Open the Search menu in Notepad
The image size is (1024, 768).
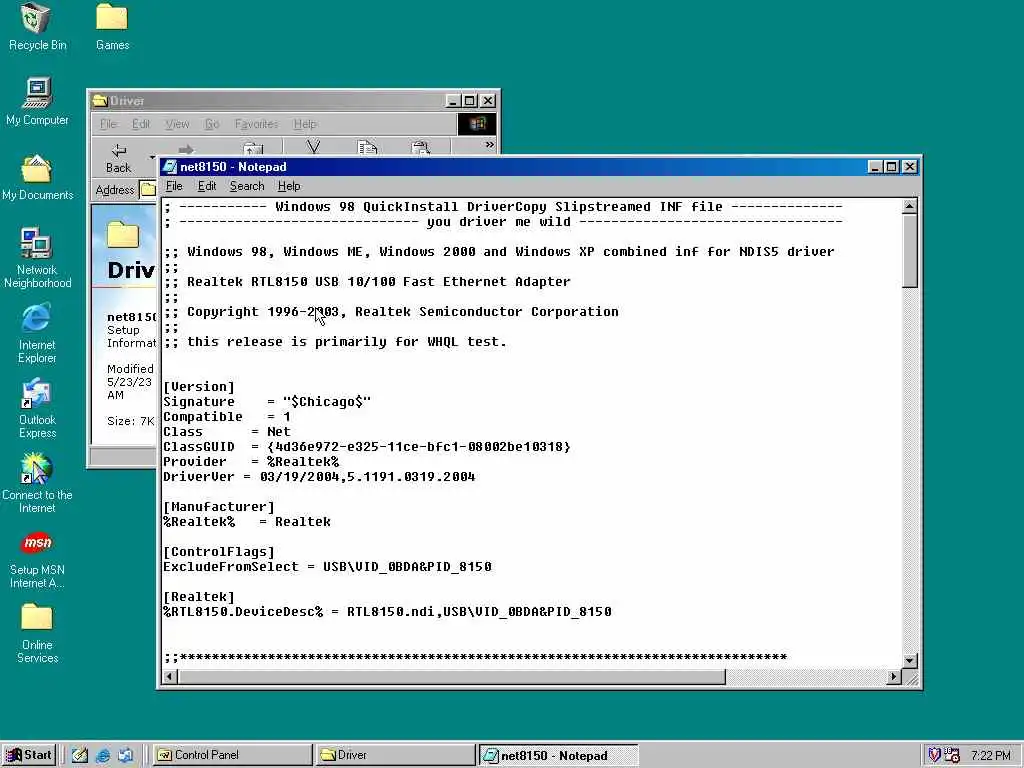[247, 186]
